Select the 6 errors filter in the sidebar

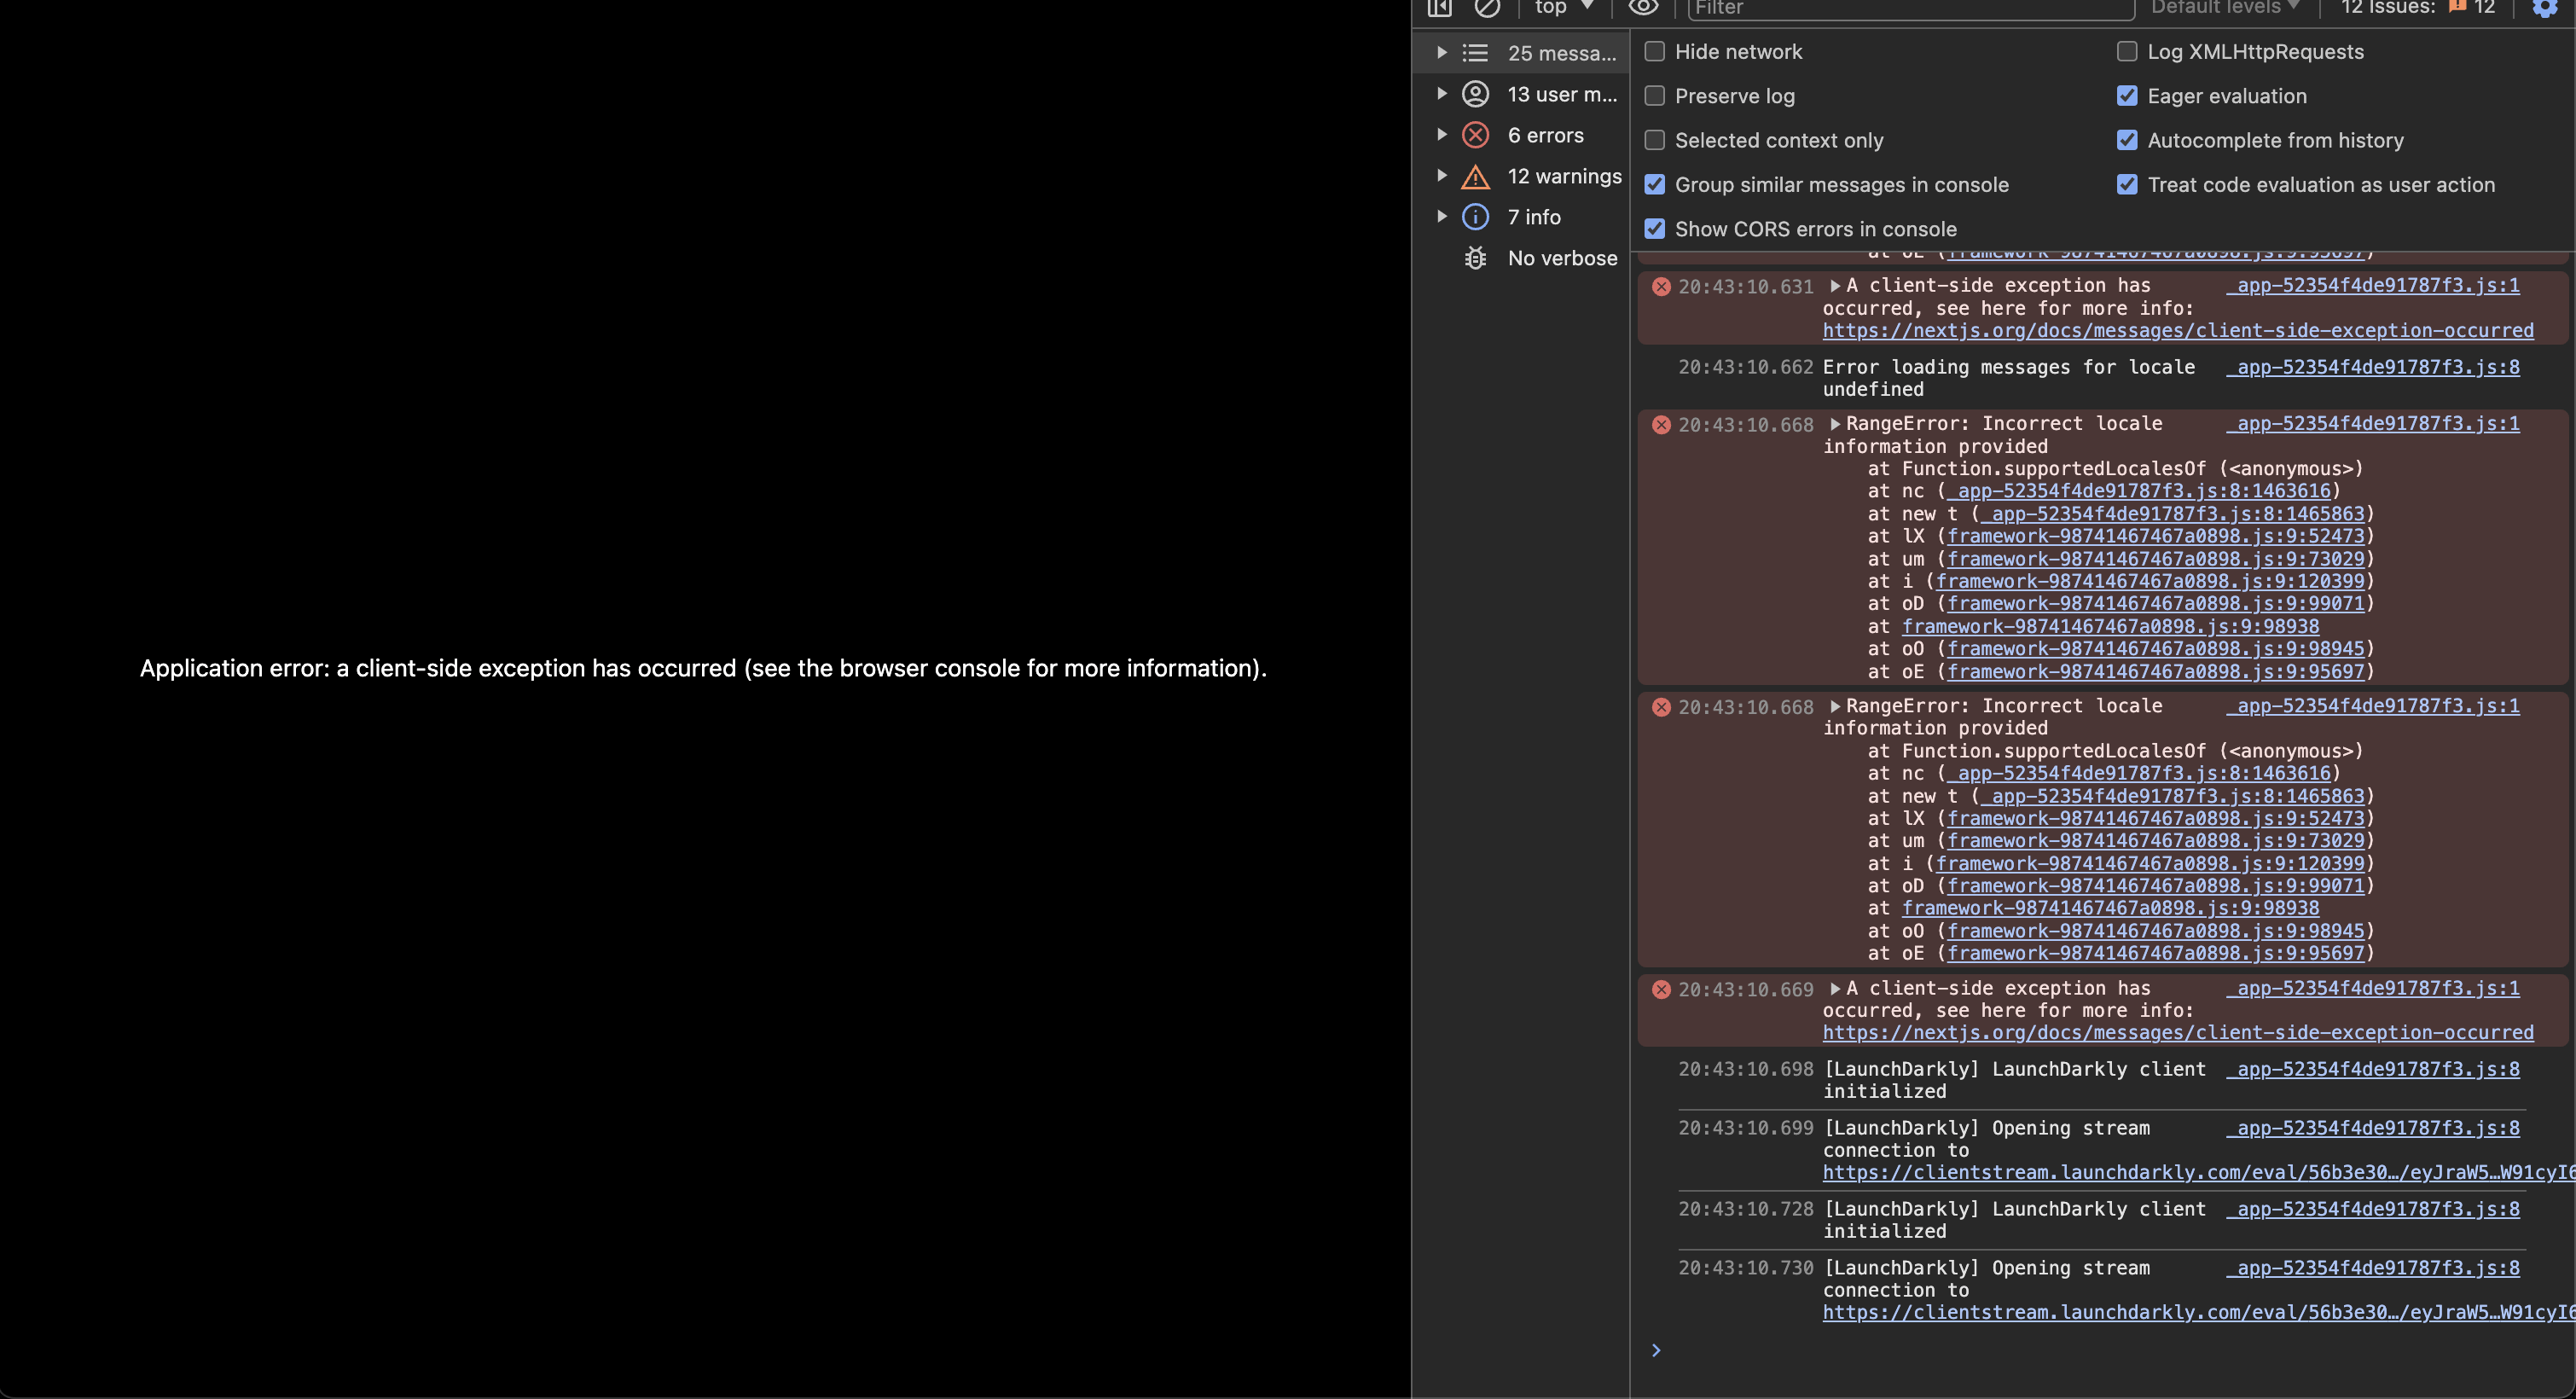tap(1544, 135)
